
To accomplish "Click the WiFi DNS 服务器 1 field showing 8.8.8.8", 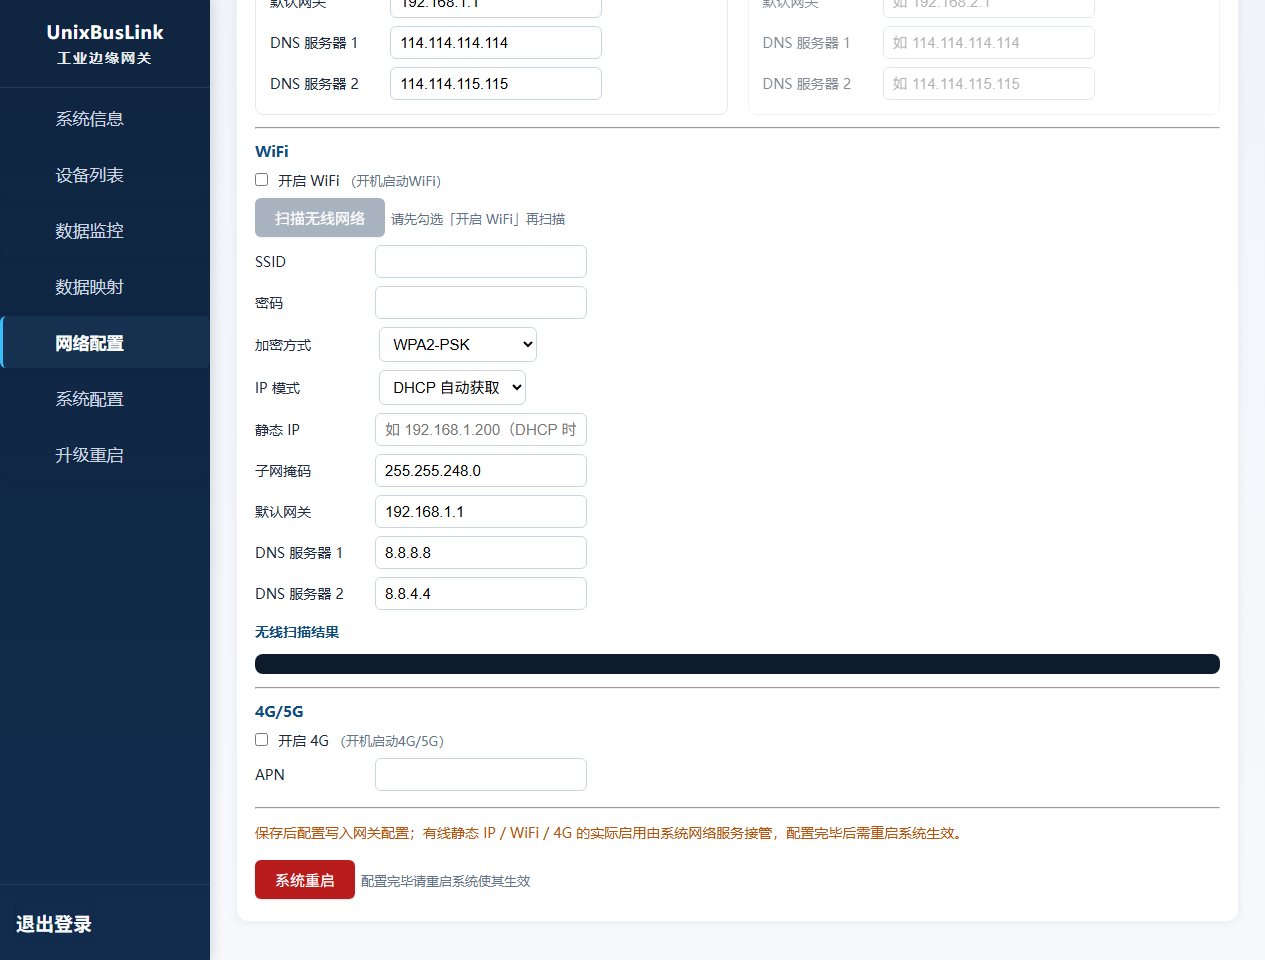I will point(481,553).
